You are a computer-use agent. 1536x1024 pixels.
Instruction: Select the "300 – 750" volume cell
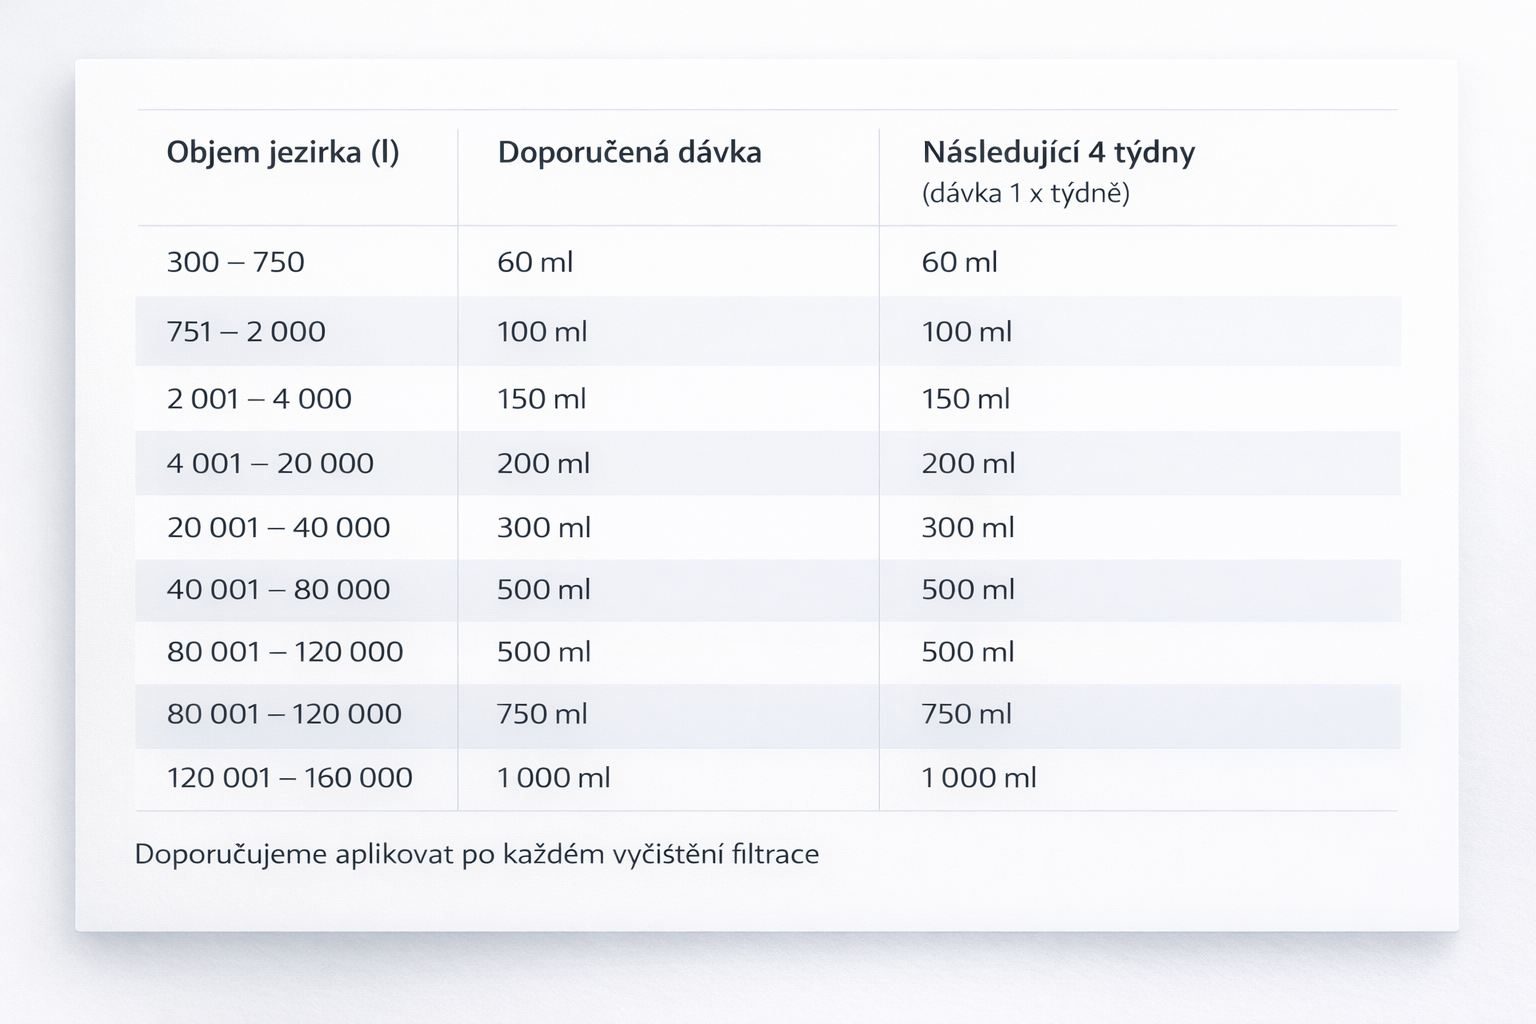pyautogui.click(x=235, y=262)
